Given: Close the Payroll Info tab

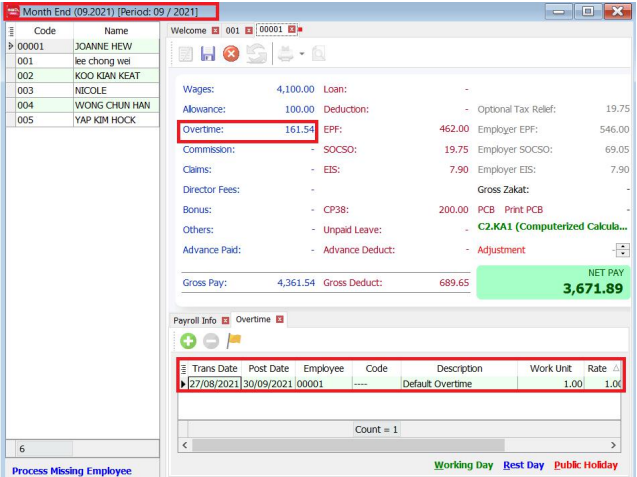Looking at the screenshot, I should [225, 321].
